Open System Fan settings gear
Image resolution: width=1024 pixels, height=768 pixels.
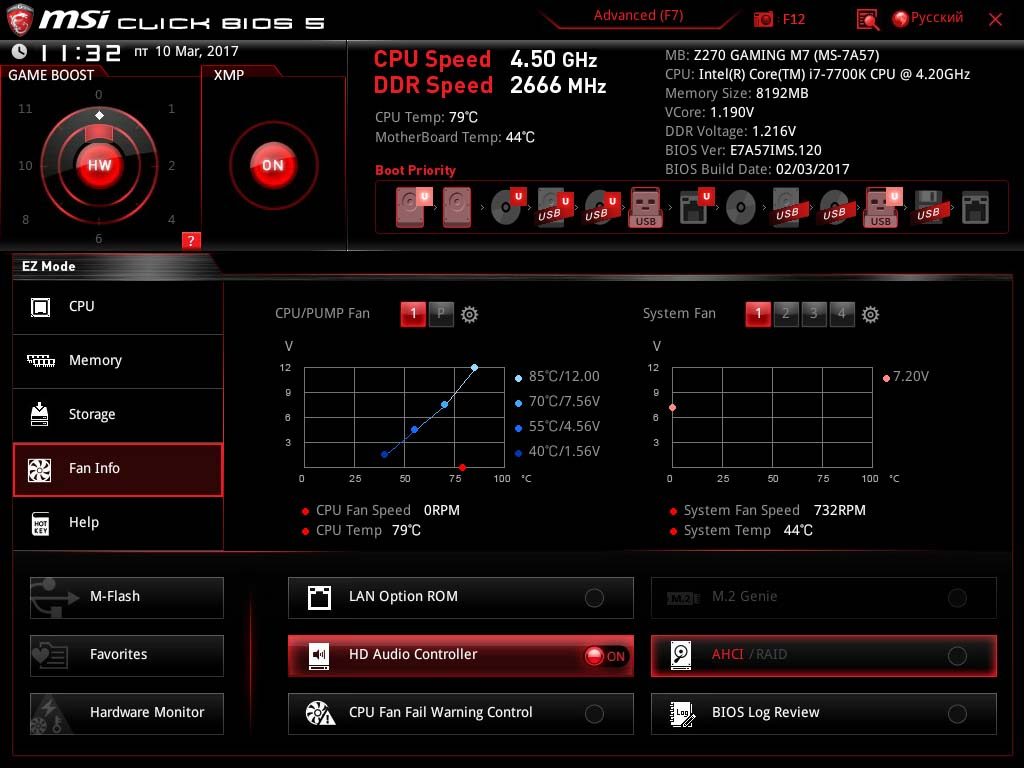tap(870, 314)
